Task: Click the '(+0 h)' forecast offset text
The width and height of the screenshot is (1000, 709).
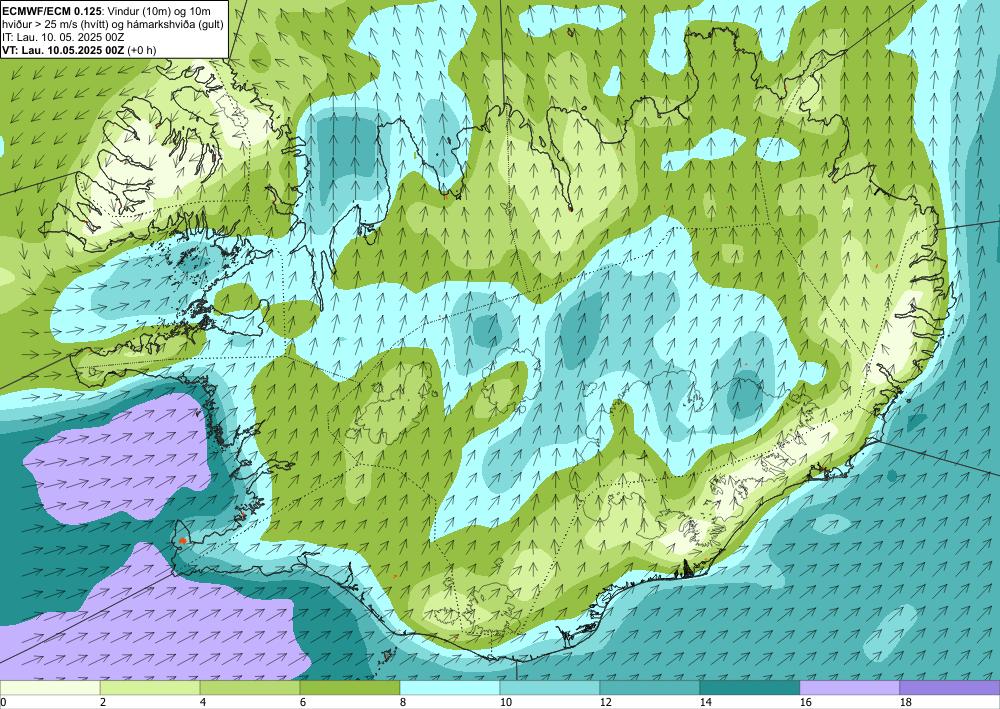Action: (x=142, y=50)
